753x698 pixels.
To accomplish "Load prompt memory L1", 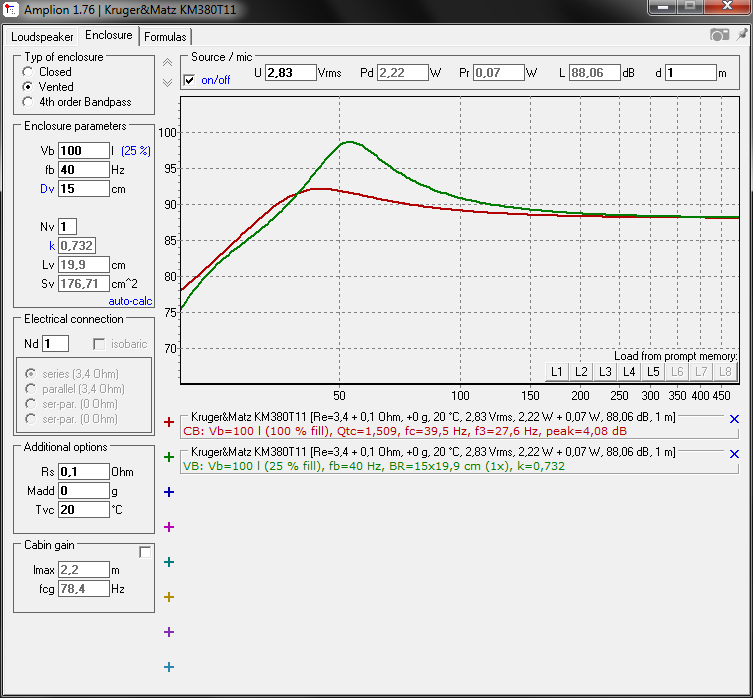I will tap(557, 372).
